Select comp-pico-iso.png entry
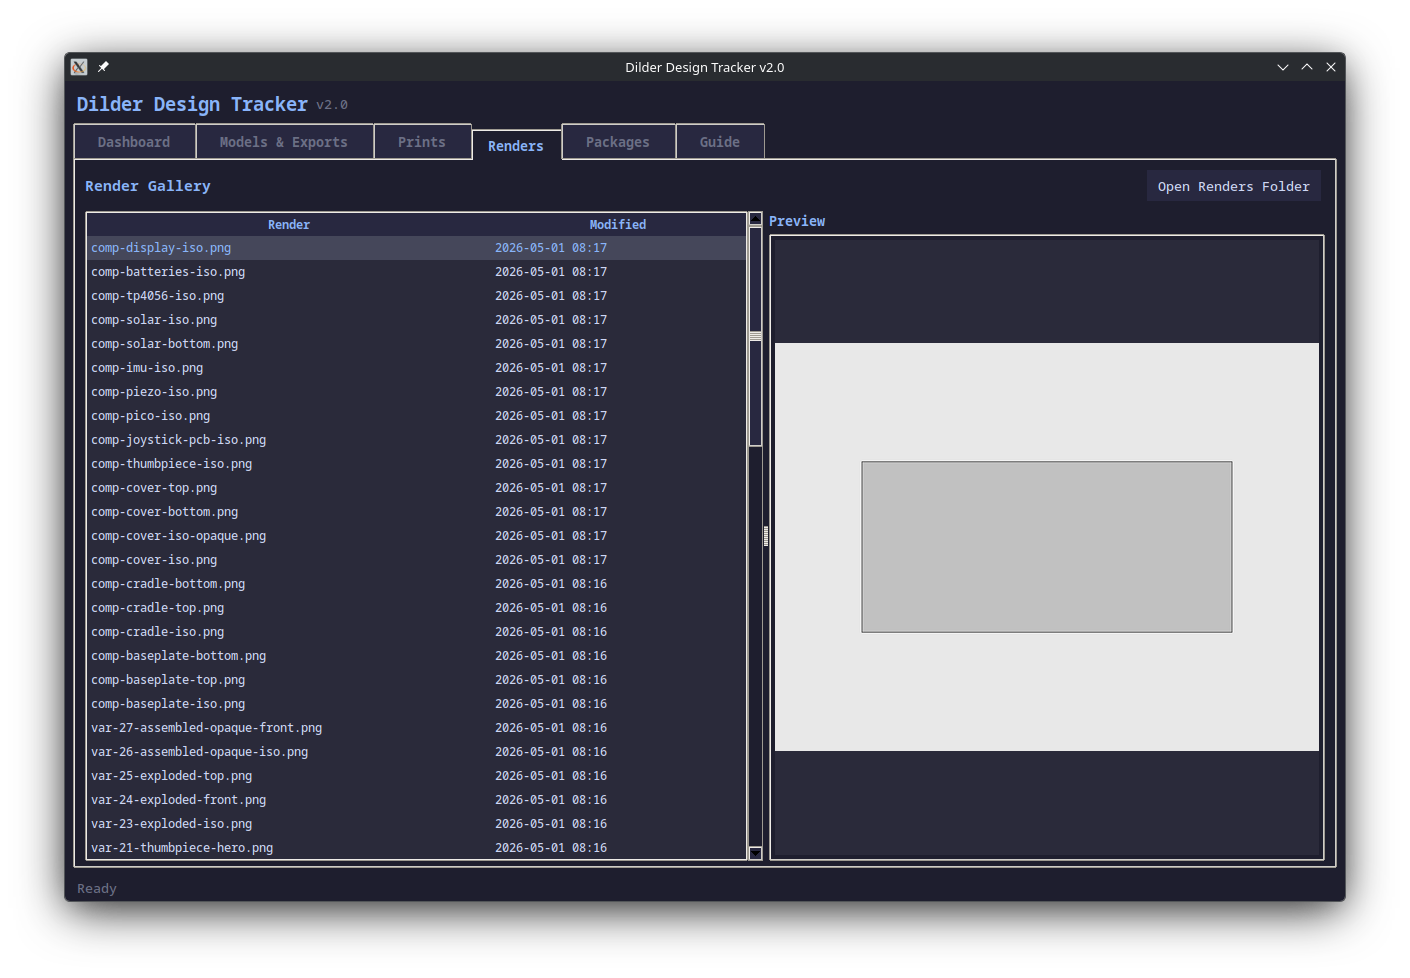 417,416
